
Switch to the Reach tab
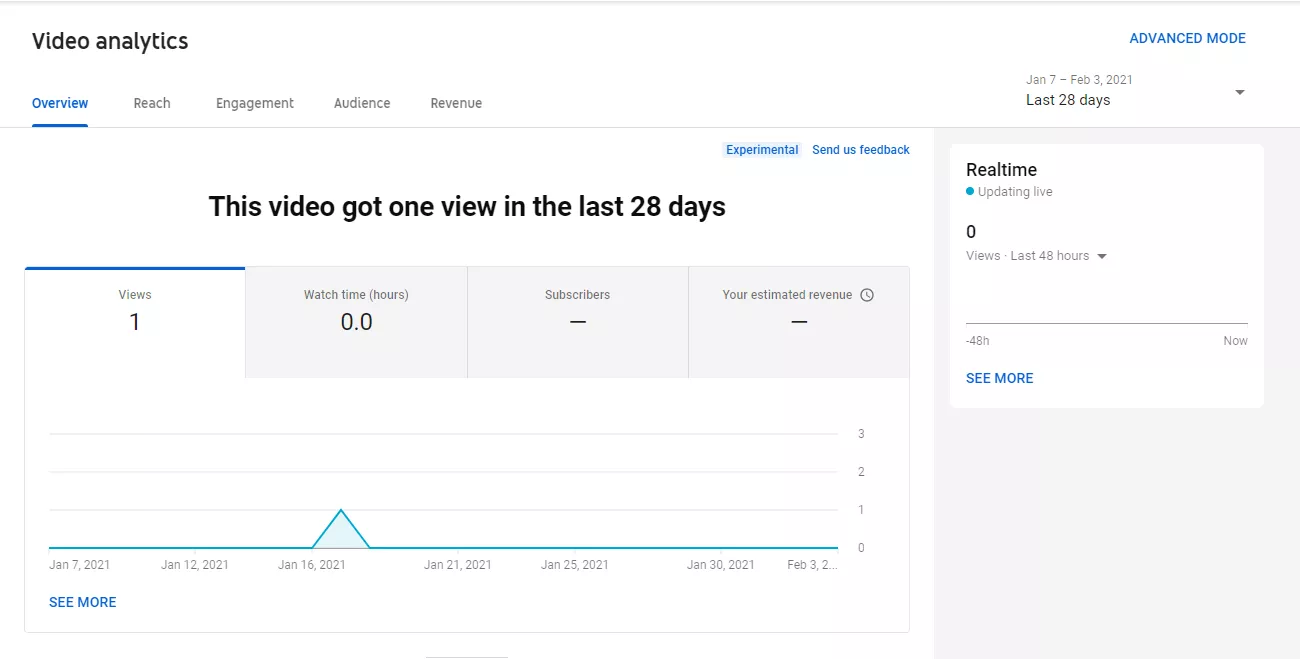(152, 103)
